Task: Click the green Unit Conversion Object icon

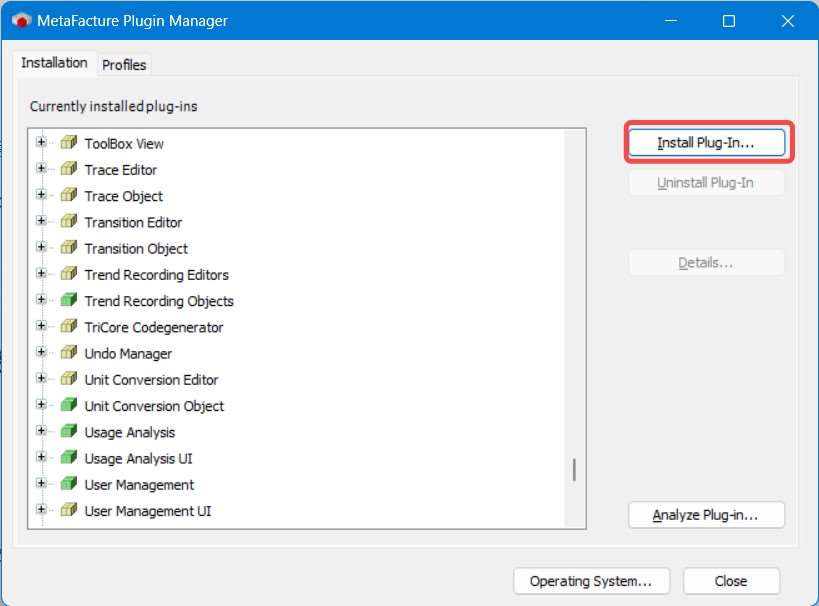Action: click(69, 404)
